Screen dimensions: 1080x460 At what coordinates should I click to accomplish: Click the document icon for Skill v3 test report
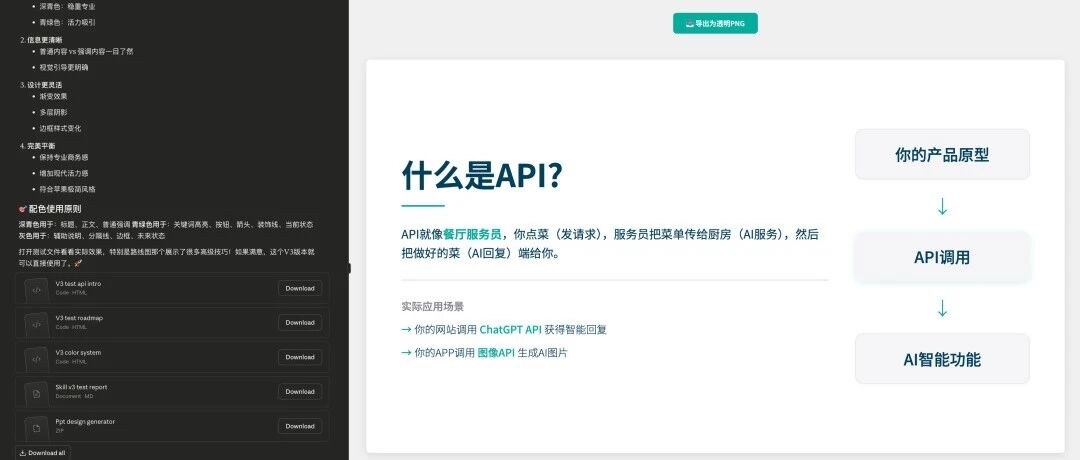coord(37,393)
